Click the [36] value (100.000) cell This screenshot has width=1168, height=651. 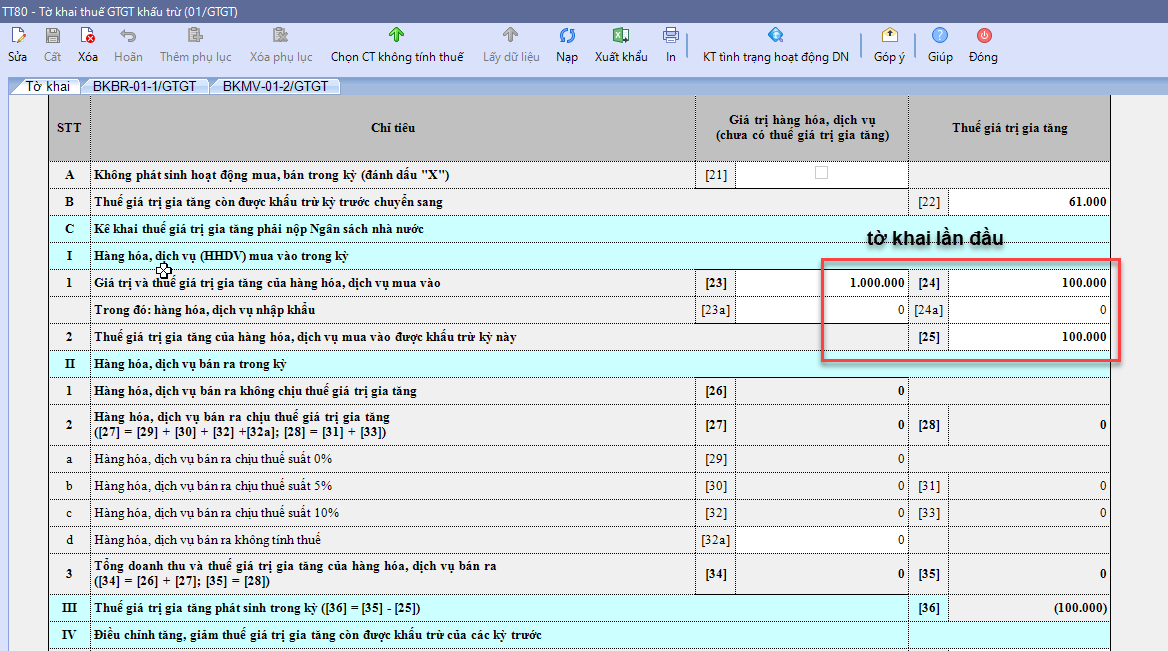point(1029,608)
